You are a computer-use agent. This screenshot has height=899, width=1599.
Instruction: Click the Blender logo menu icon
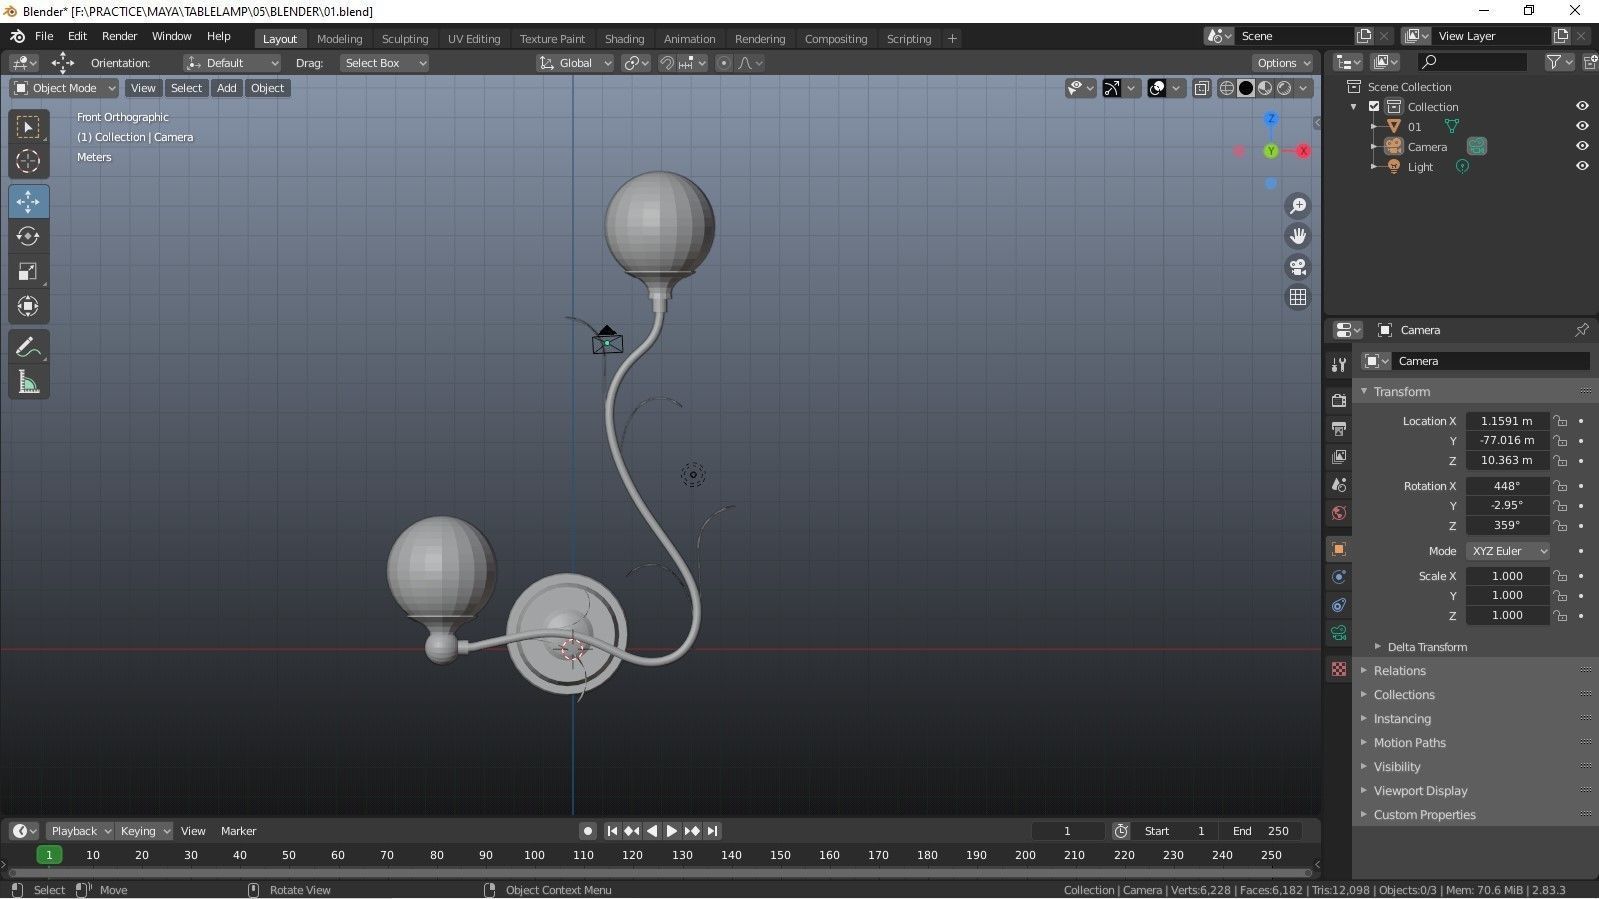coord(17,36)
